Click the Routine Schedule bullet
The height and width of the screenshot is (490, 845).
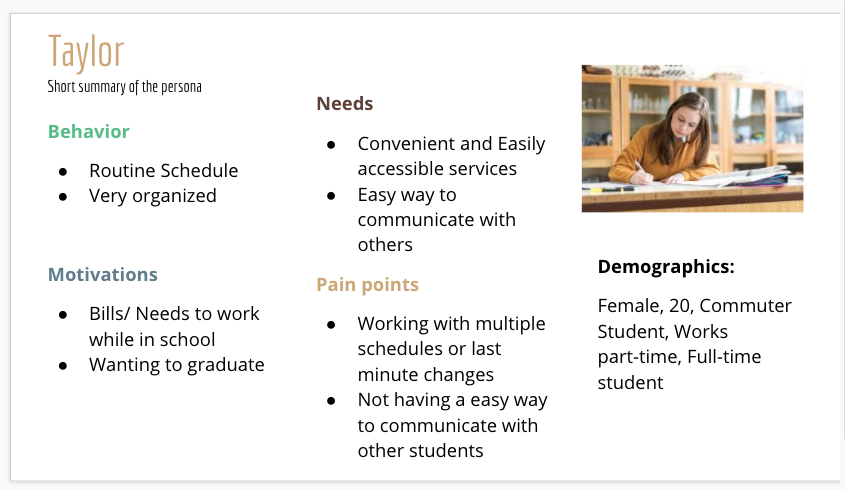pos(163,170)
